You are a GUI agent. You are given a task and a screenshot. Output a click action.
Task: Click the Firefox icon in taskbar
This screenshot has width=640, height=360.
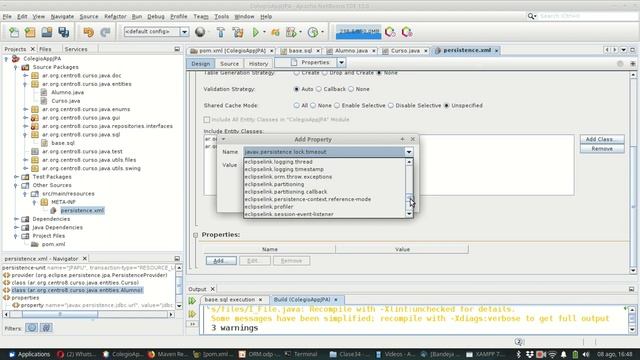[x=151, y=354]
